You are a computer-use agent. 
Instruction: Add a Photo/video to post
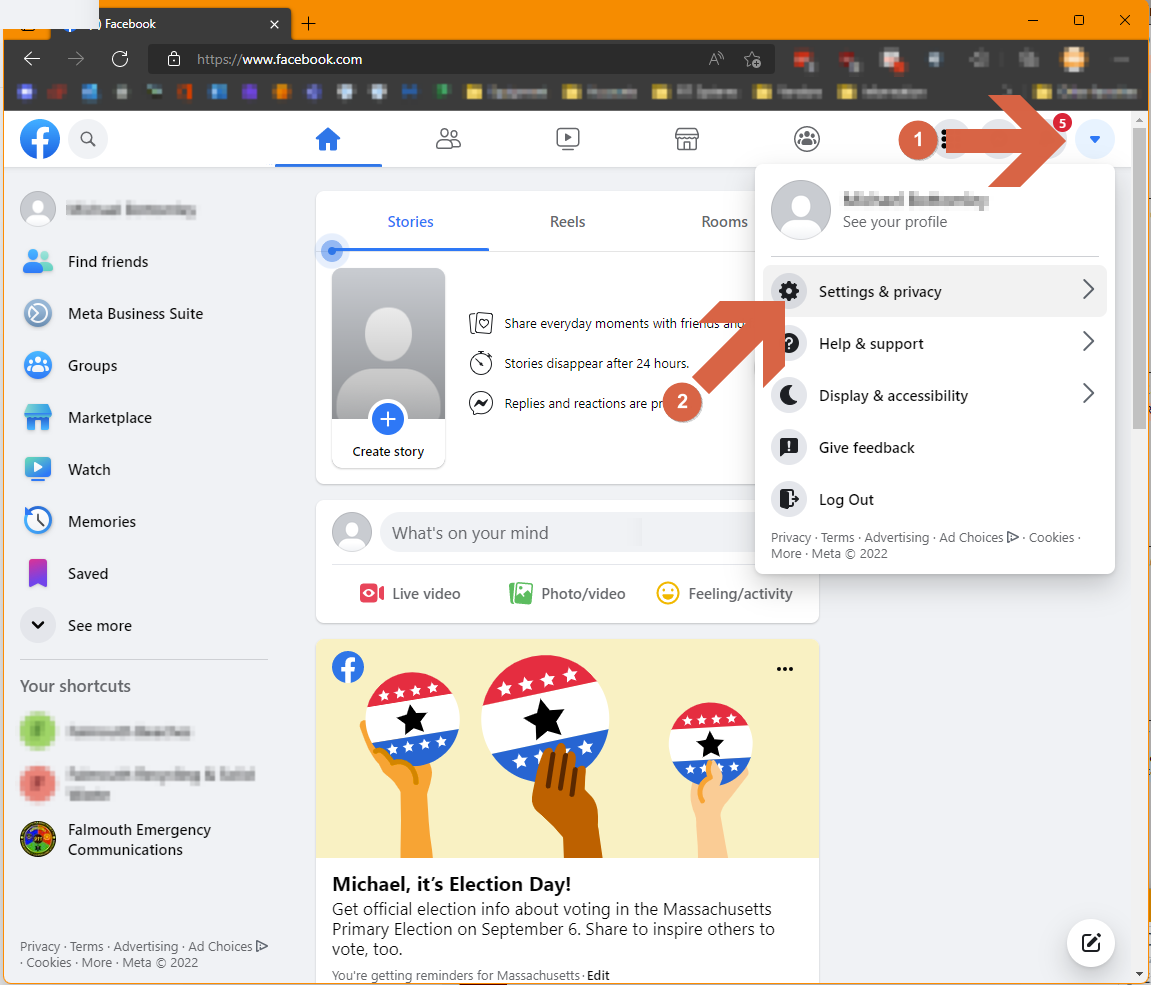(x=567, y=594)
